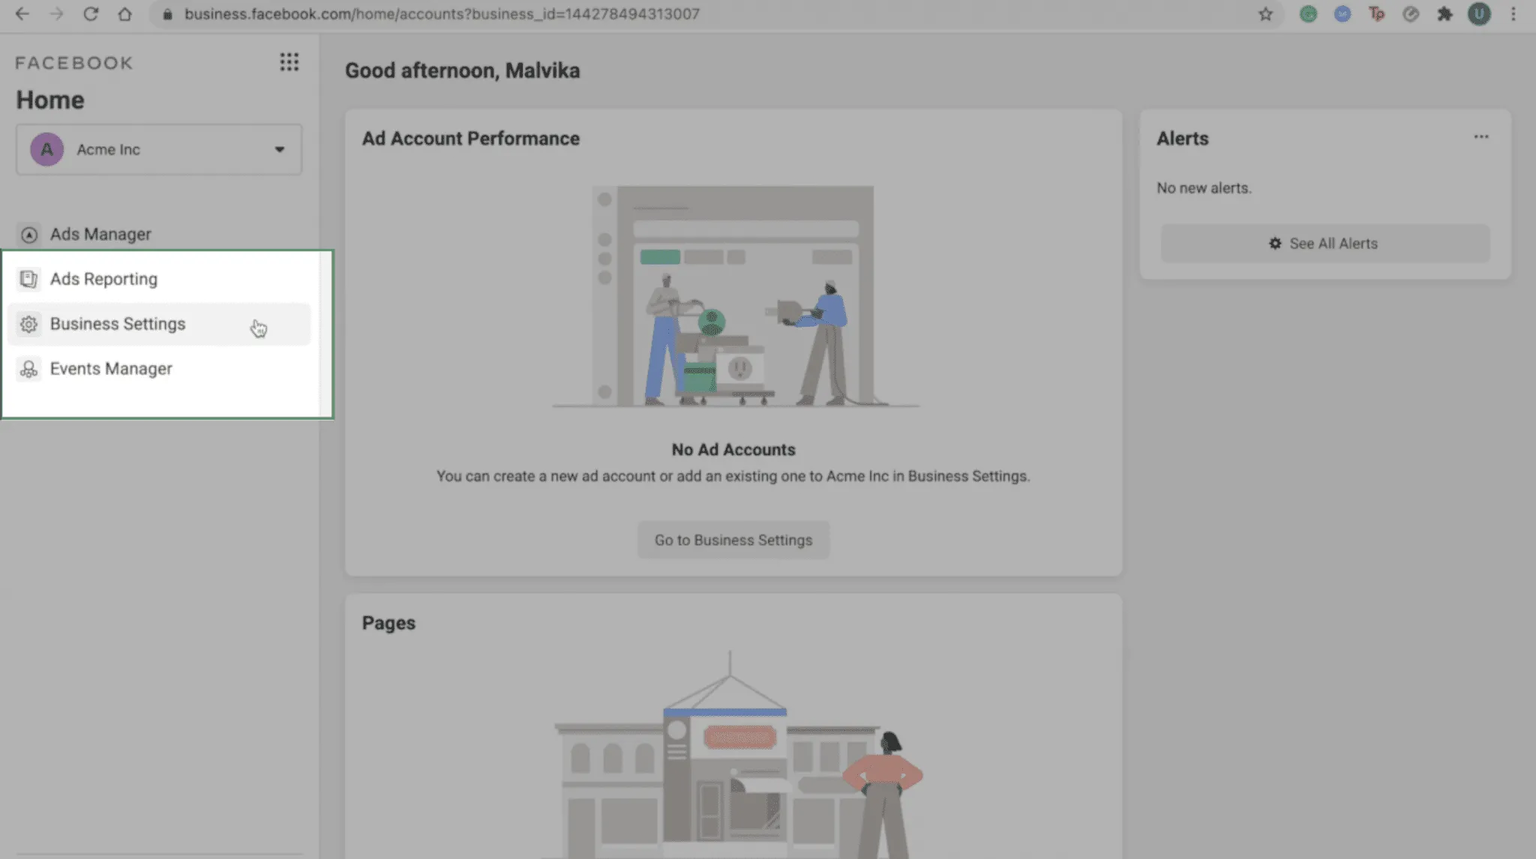Click the 'Home' sidebar heading

50,100
